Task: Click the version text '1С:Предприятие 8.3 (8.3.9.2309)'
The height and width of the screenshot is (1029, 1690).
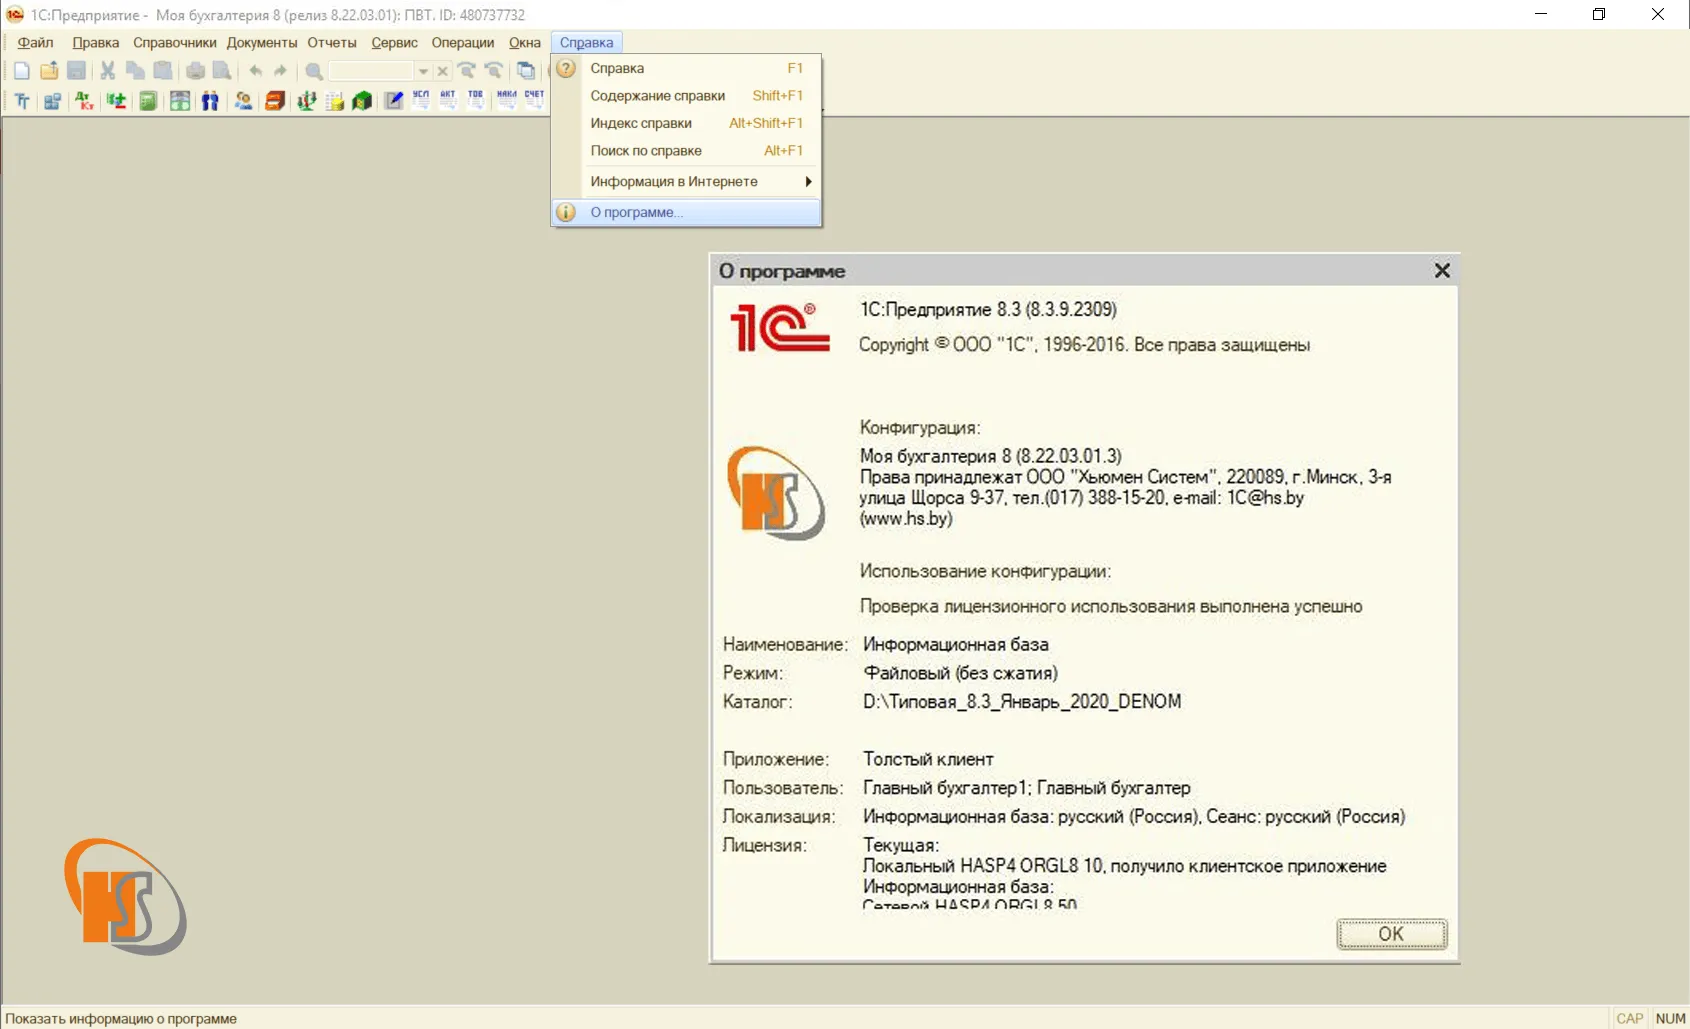Action: tap(988, 309)
